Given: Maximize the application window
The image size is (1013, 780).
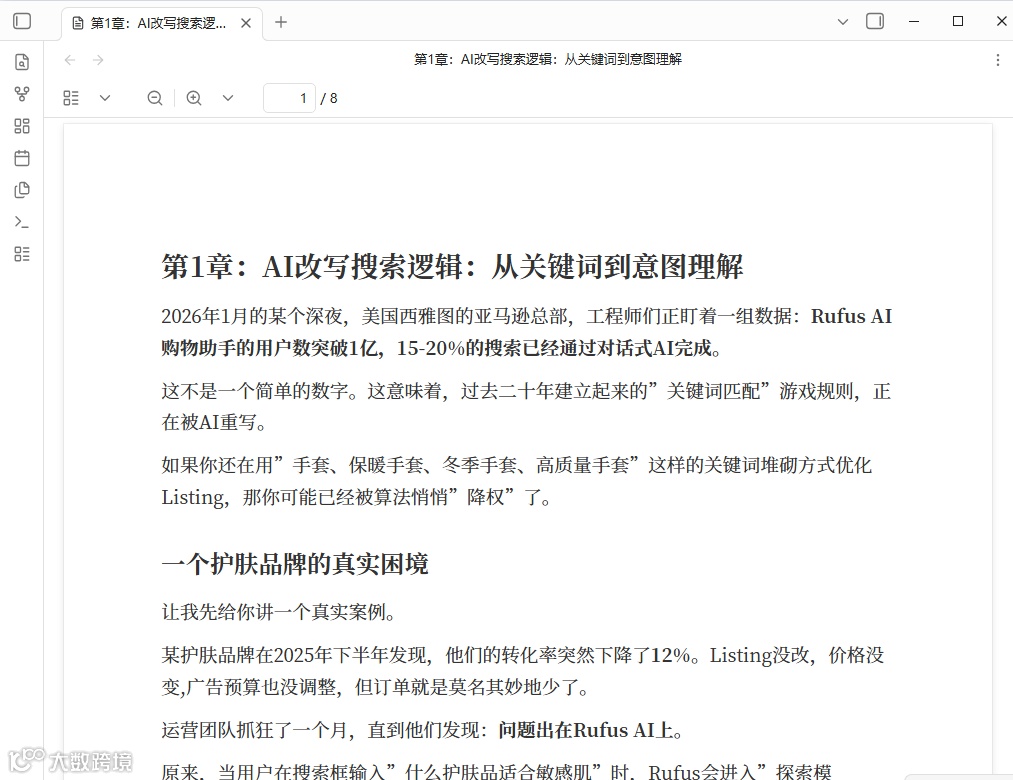Looking at the screenshot, I should coord(958,21).
